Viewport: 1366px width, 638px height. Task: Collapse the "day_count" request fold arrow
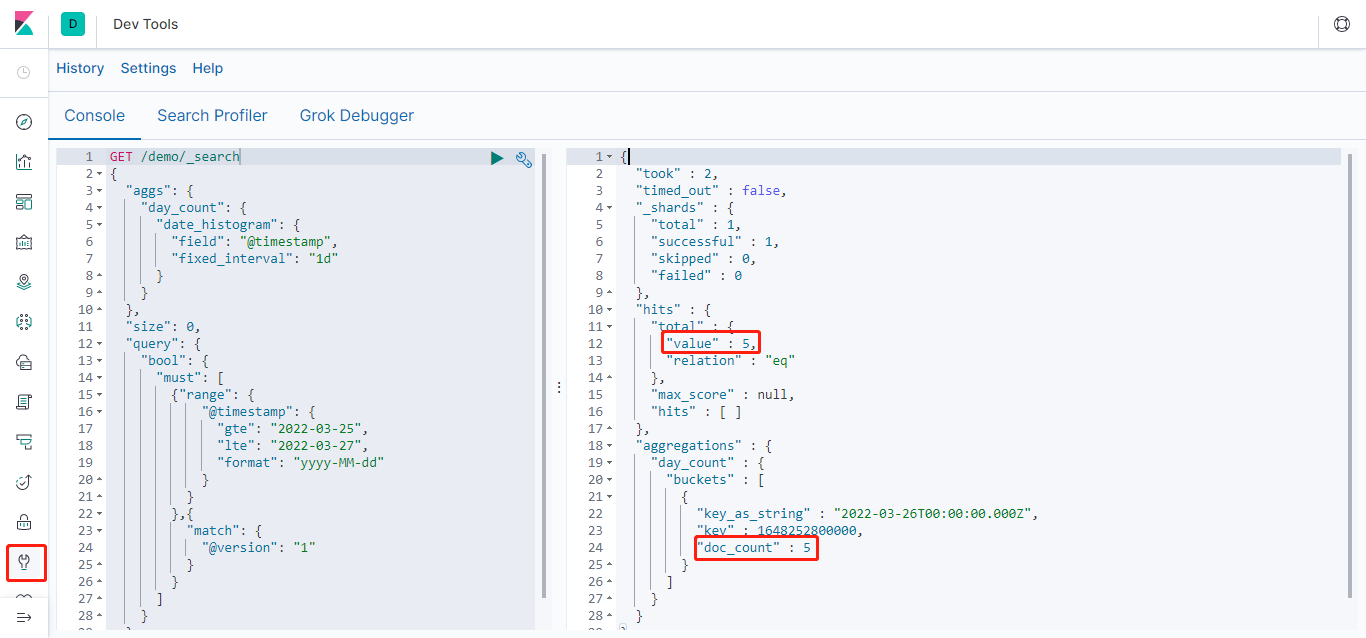99,208
